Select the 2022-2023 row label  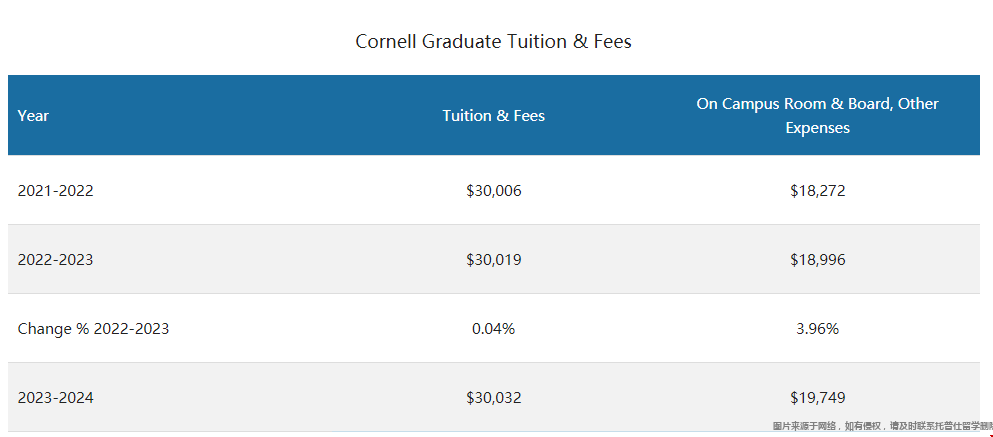pyautogui.click(x=55, y=260)
